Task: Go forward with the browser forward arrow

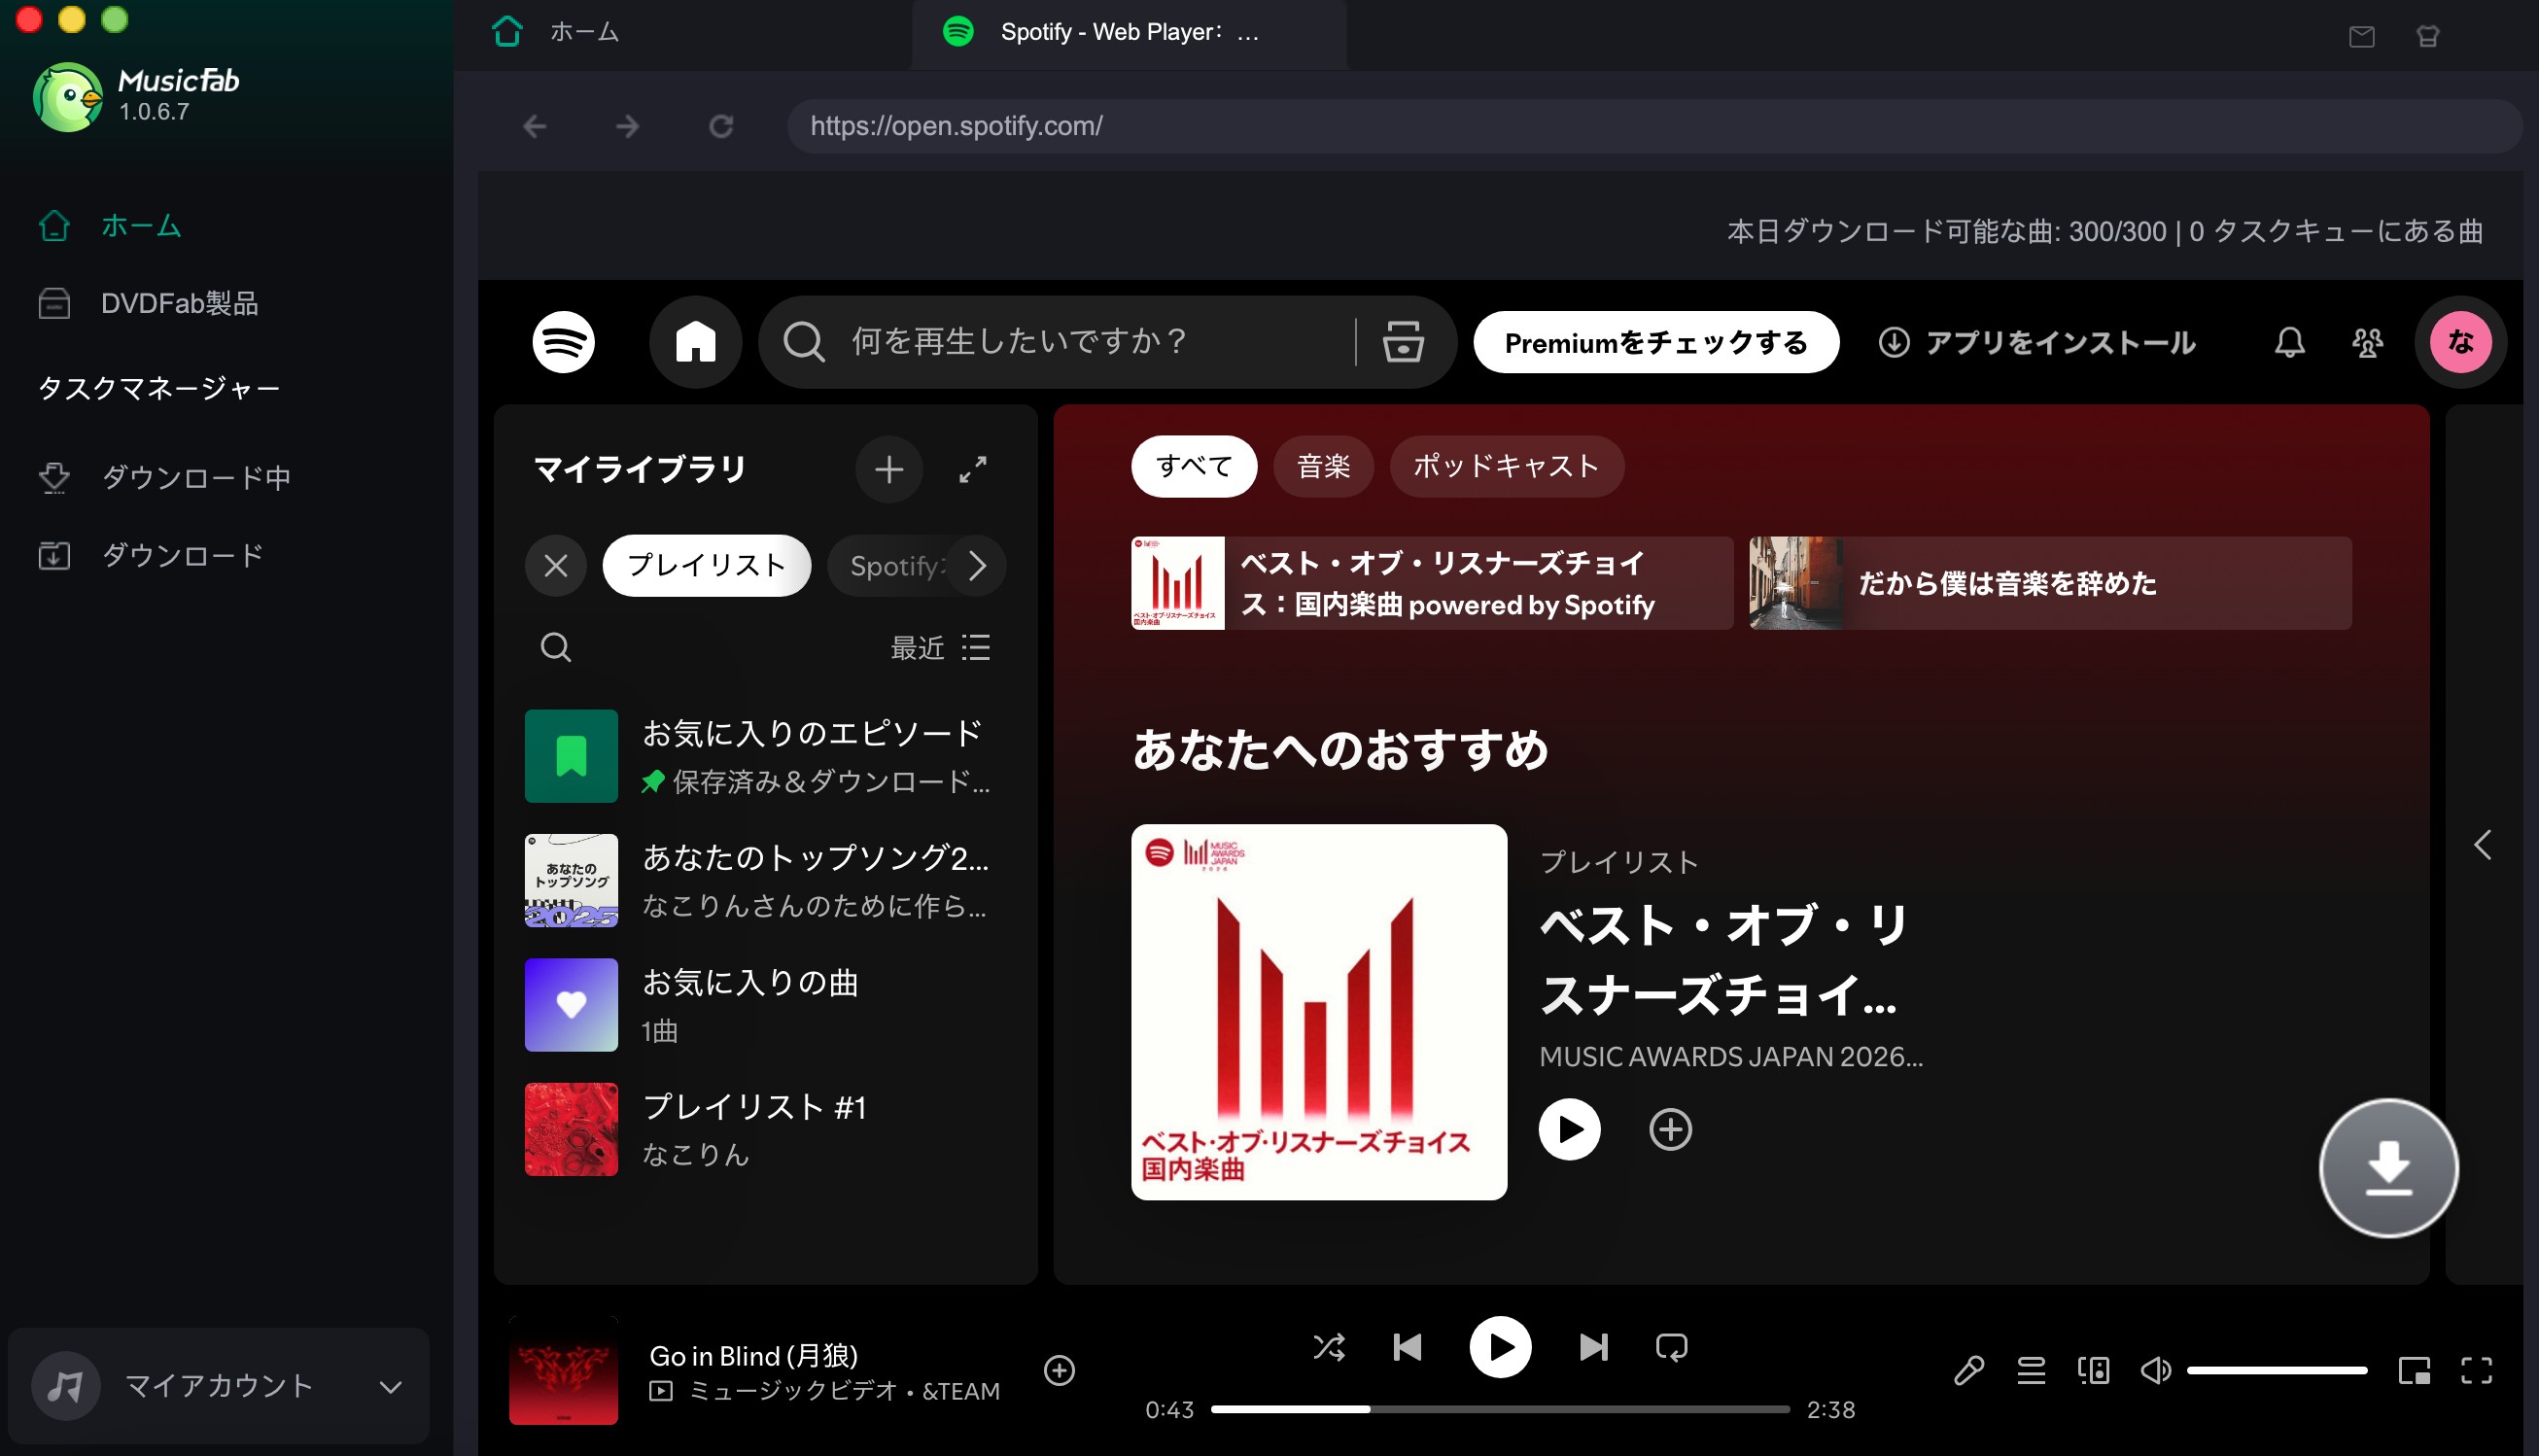Action: [x=628, y=126]
